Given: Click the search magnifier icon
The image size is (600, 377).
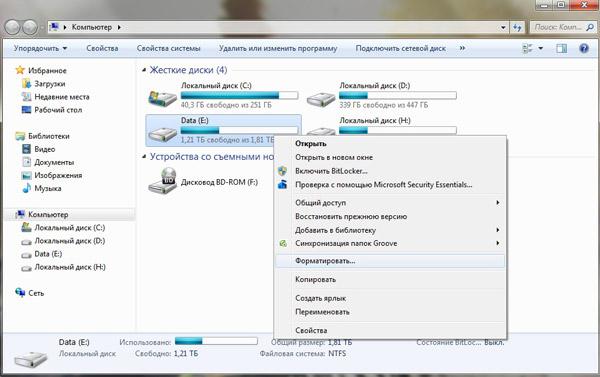Looking at the screenshot, I should [590, 27].
